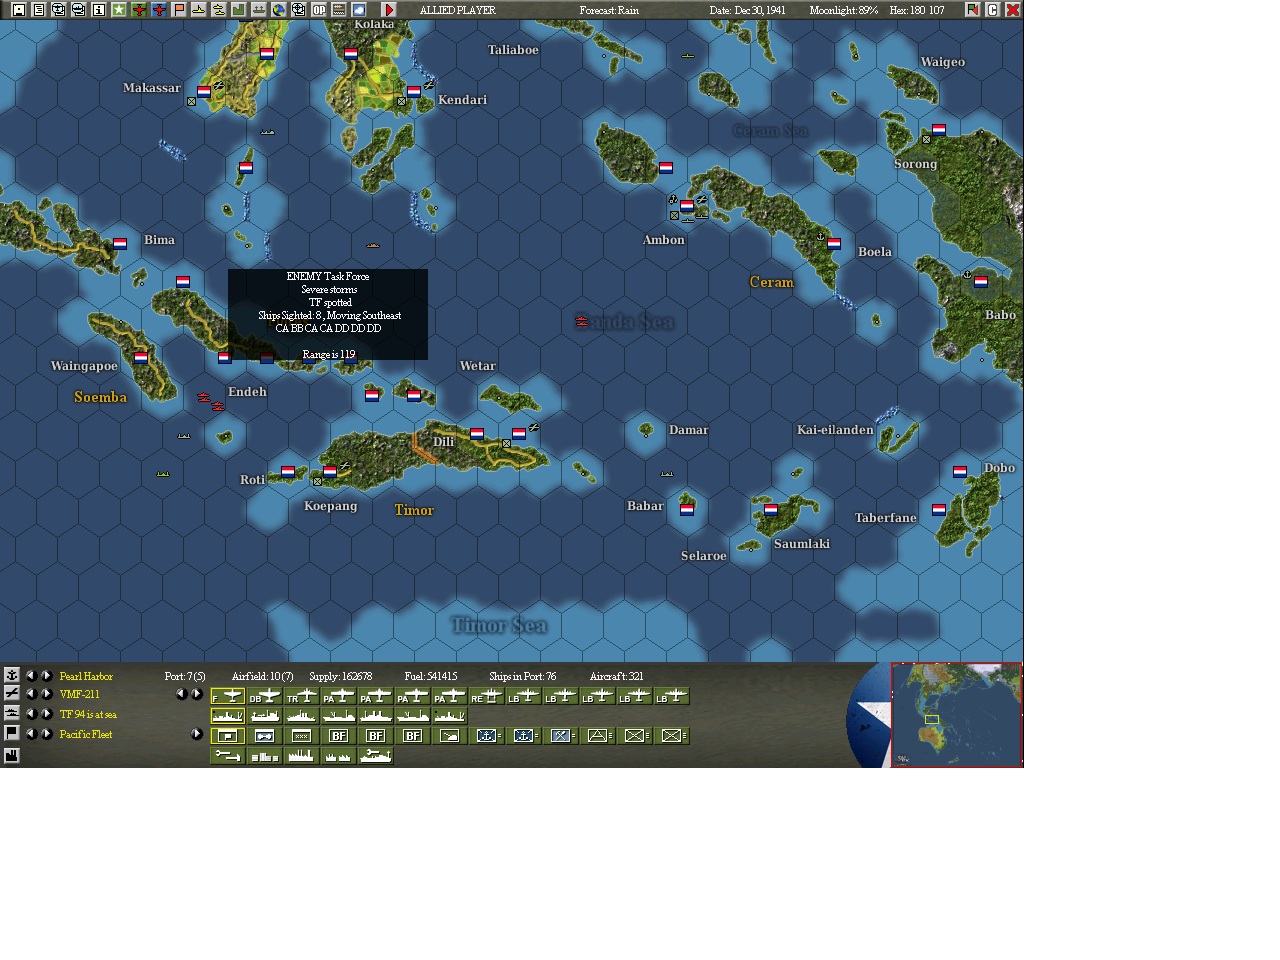Viewport: 1280px width, 960px height.
Task: Select the Dutch flag at Babo
Action: coord(981,281)
